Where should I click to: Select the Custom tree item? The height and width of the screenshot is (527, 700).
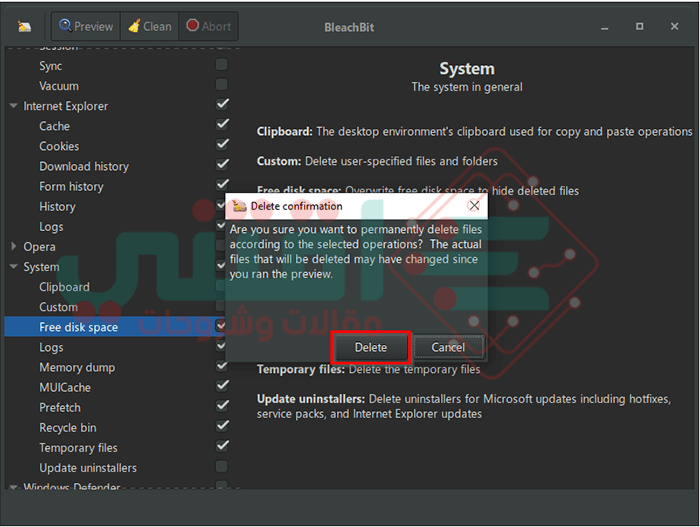click(58, 307)
